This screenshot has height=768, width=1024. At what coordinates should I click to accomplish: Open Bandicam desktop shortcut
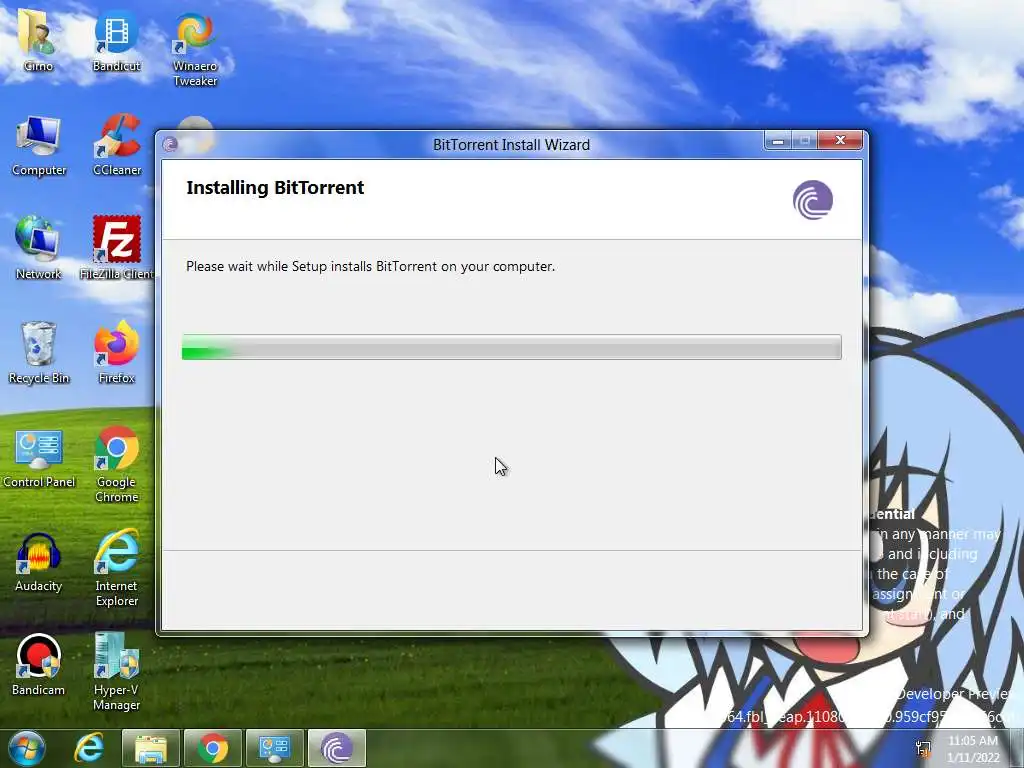point(39,665)
